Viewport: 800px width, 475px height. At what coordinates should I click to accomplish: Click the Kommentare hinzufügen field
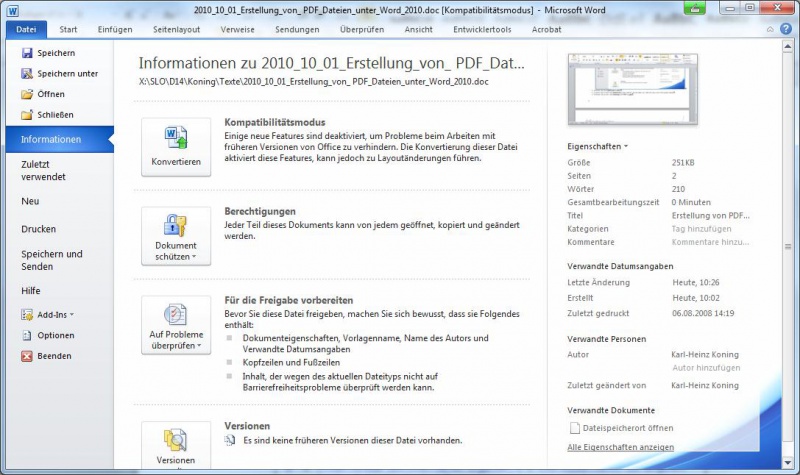(710, 242)
